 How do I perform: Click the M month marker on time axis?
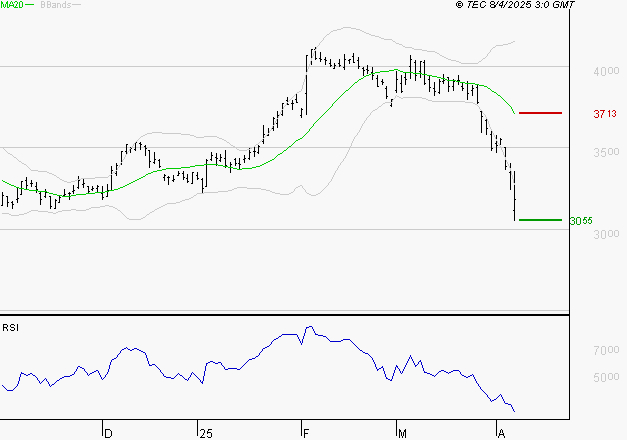(402, 434)
